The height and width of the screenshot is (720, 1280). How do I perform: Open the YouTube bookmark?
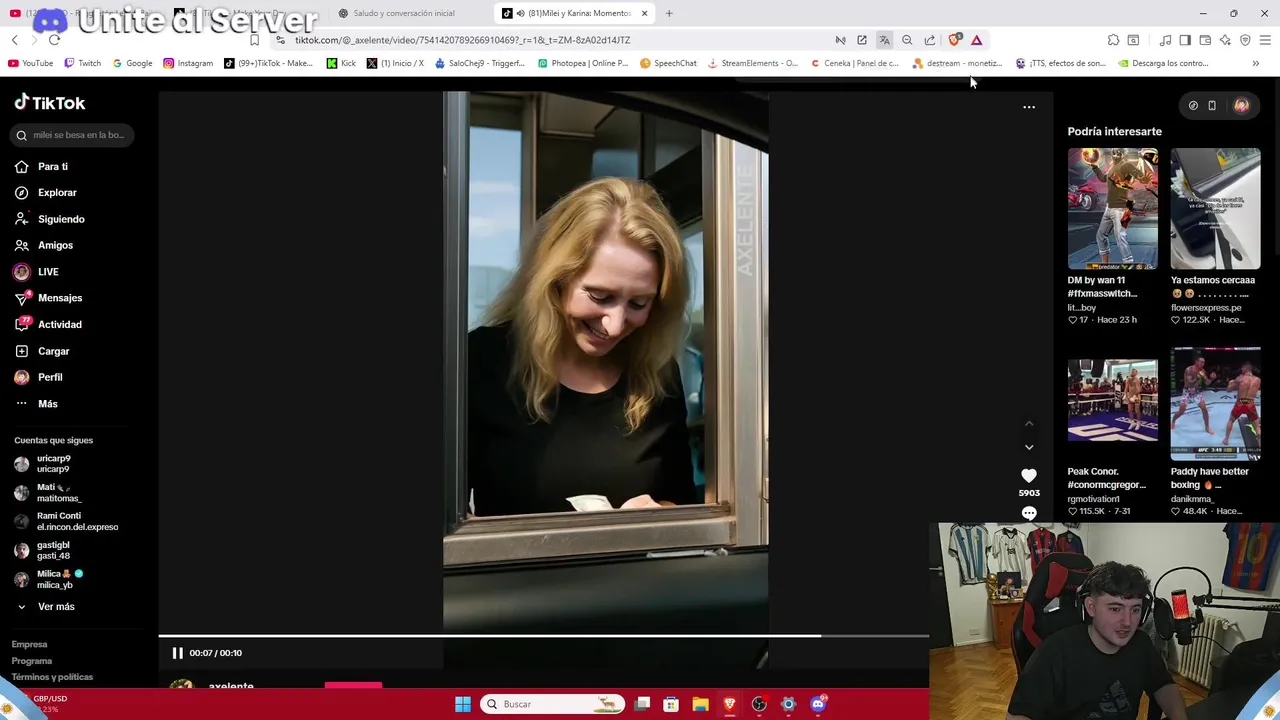30,63
